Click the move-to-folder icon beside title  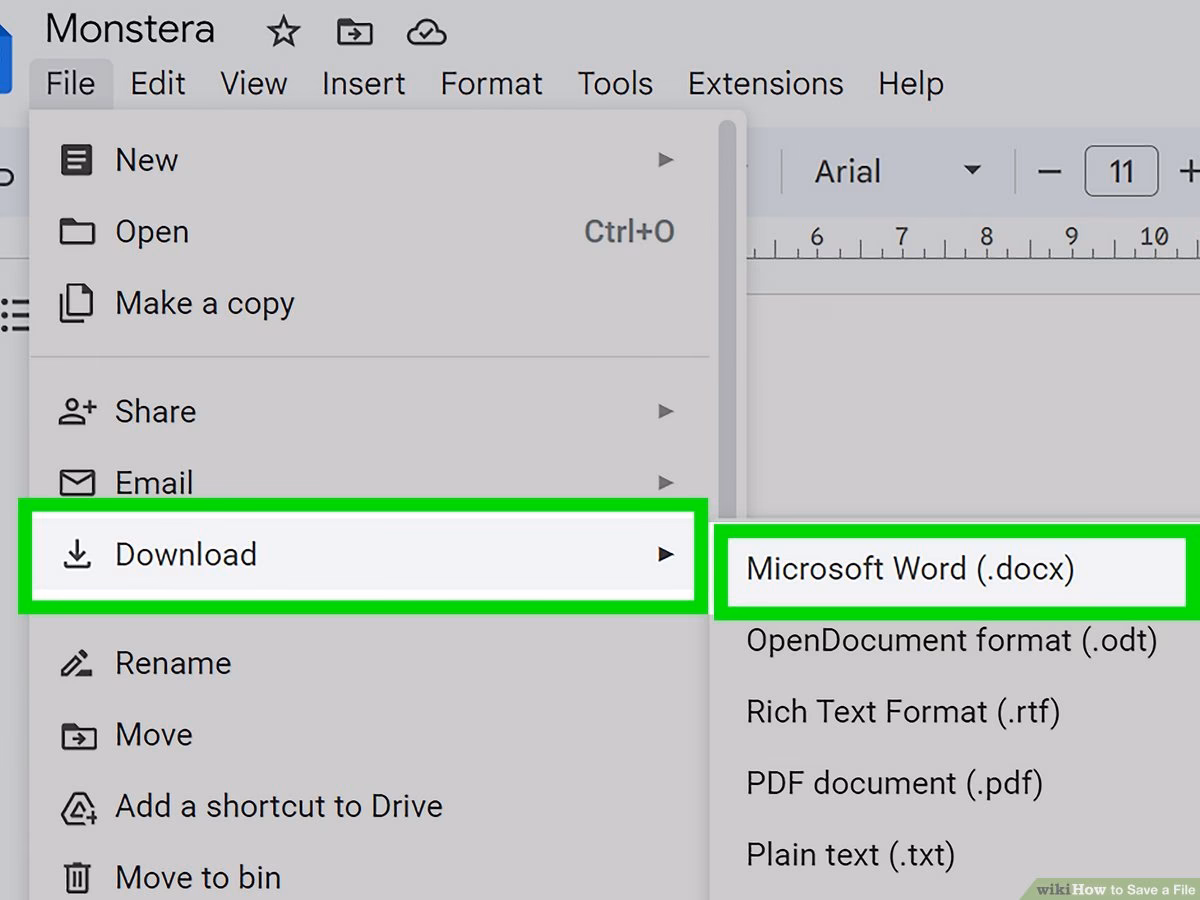[354, 33]
